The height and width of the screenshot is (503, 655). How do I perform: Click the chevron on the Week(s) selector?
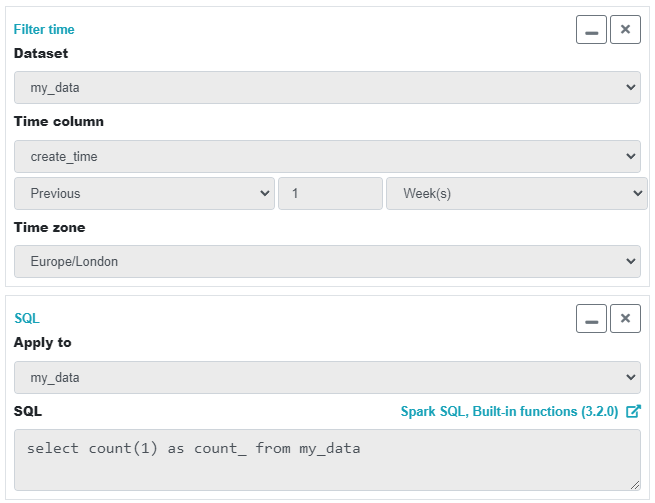637,193
